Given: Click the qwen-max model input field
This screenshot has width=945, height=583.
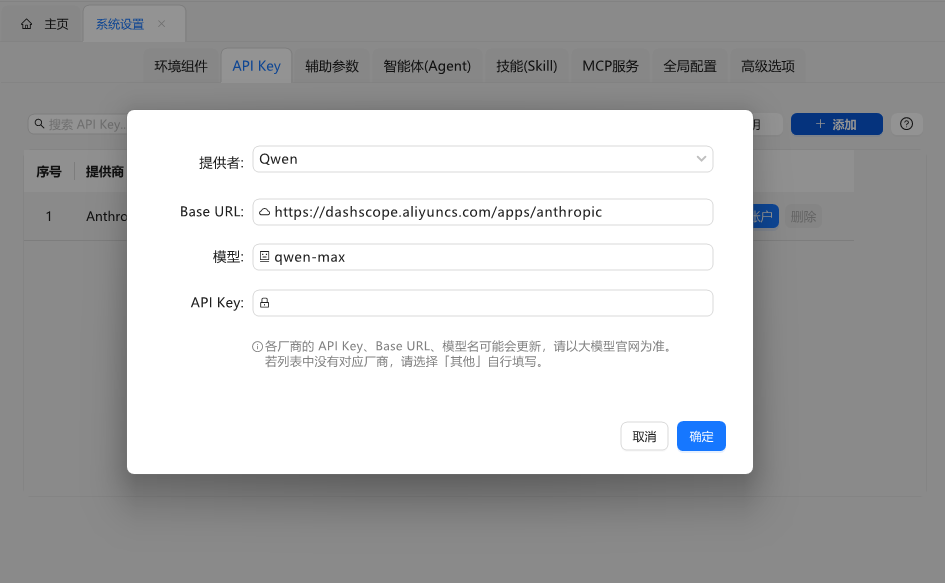Looking at the screenshot, I should click(x=490, y=257).
